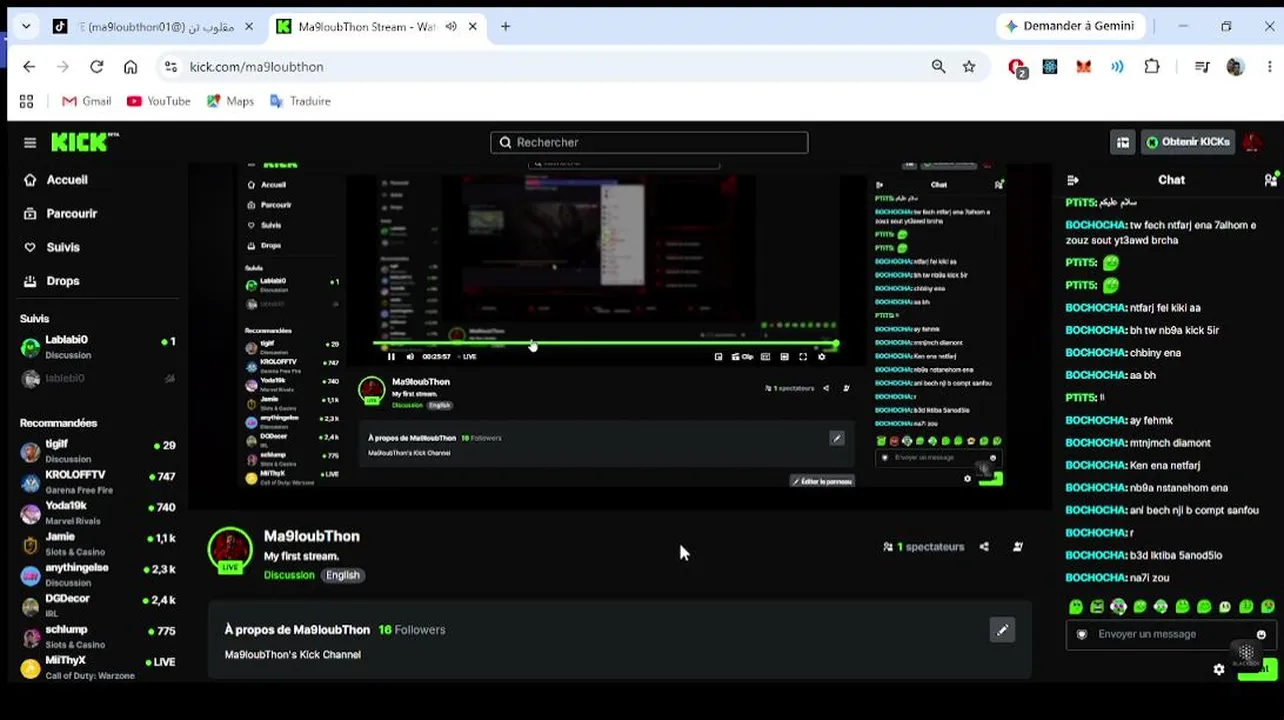Open the red extension with badge 2
Screen dimensions: 1284x720
point(1017,67)
